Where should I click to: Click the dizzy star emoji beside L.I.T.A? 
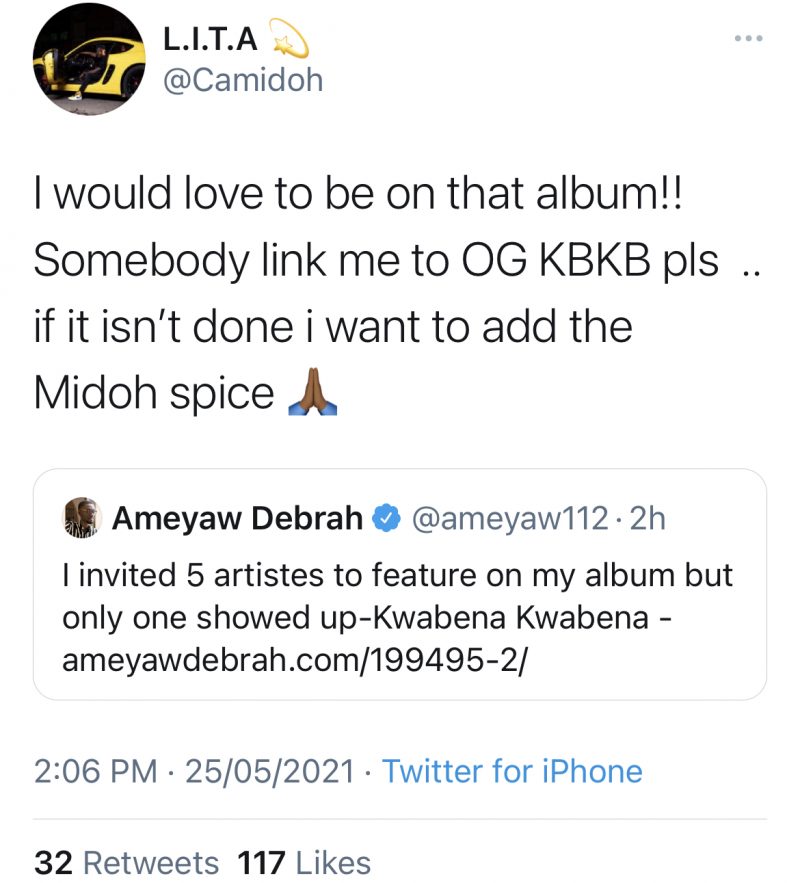(289, 38)
